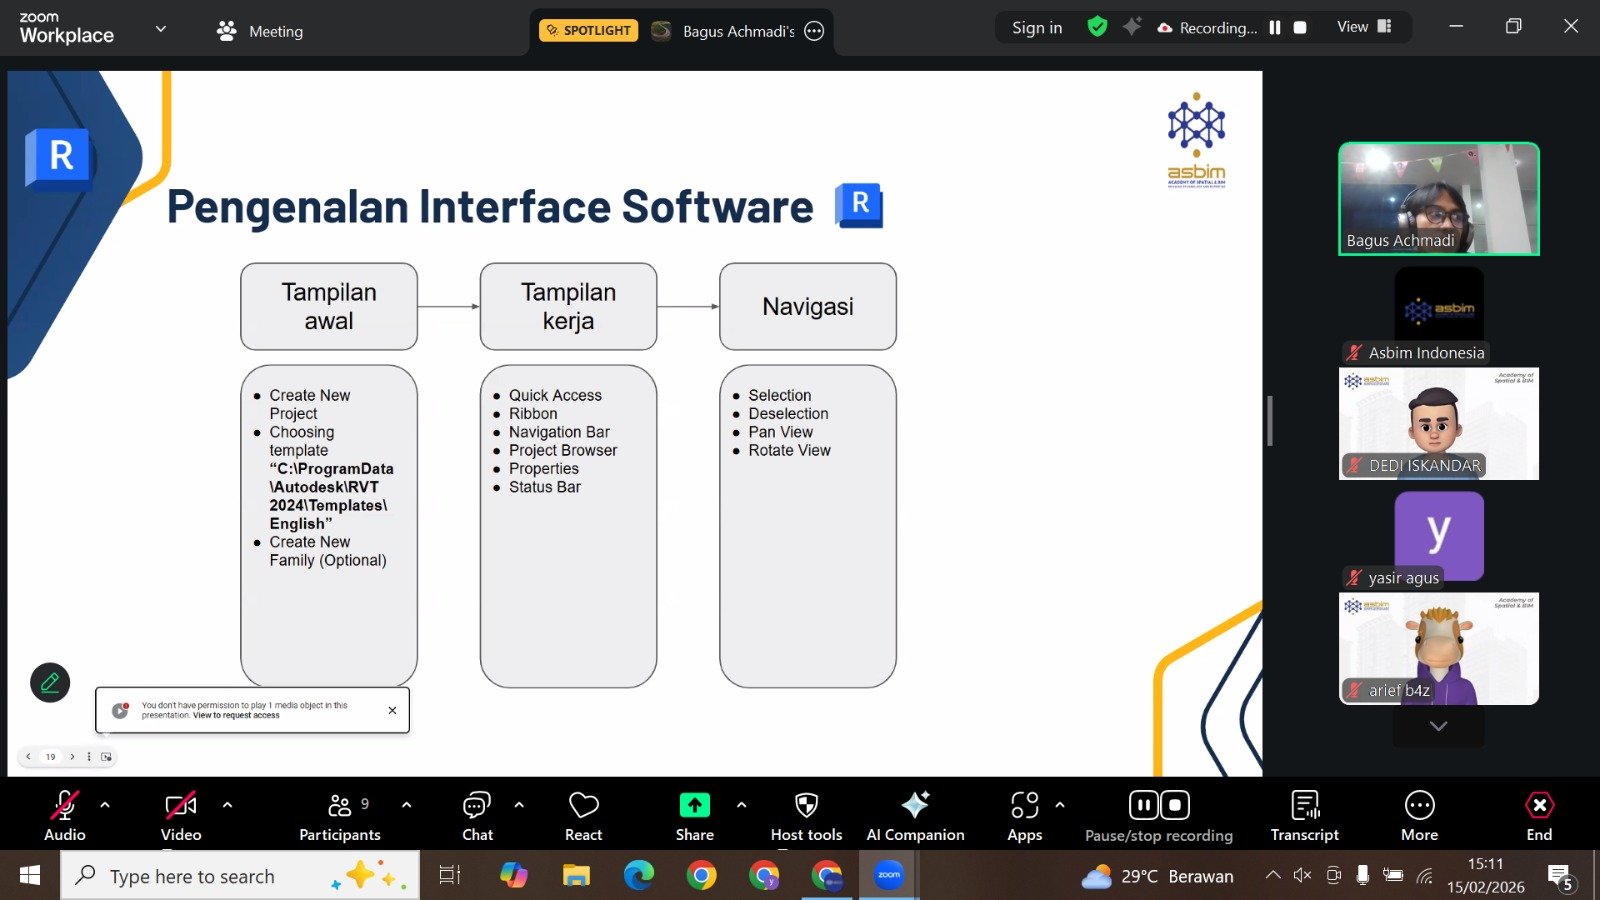Click the Sign in button
Image resolution: width=1600 pixels, height=900 pixels.
[1037, 28]
